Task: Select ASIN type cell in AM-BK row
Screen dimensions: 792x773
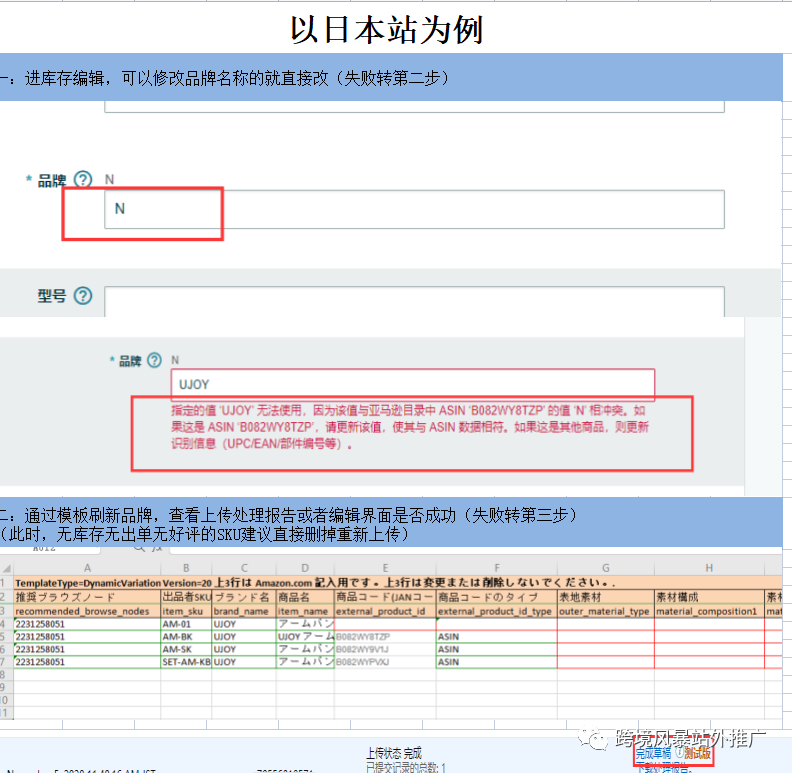Action: (497, 637)
